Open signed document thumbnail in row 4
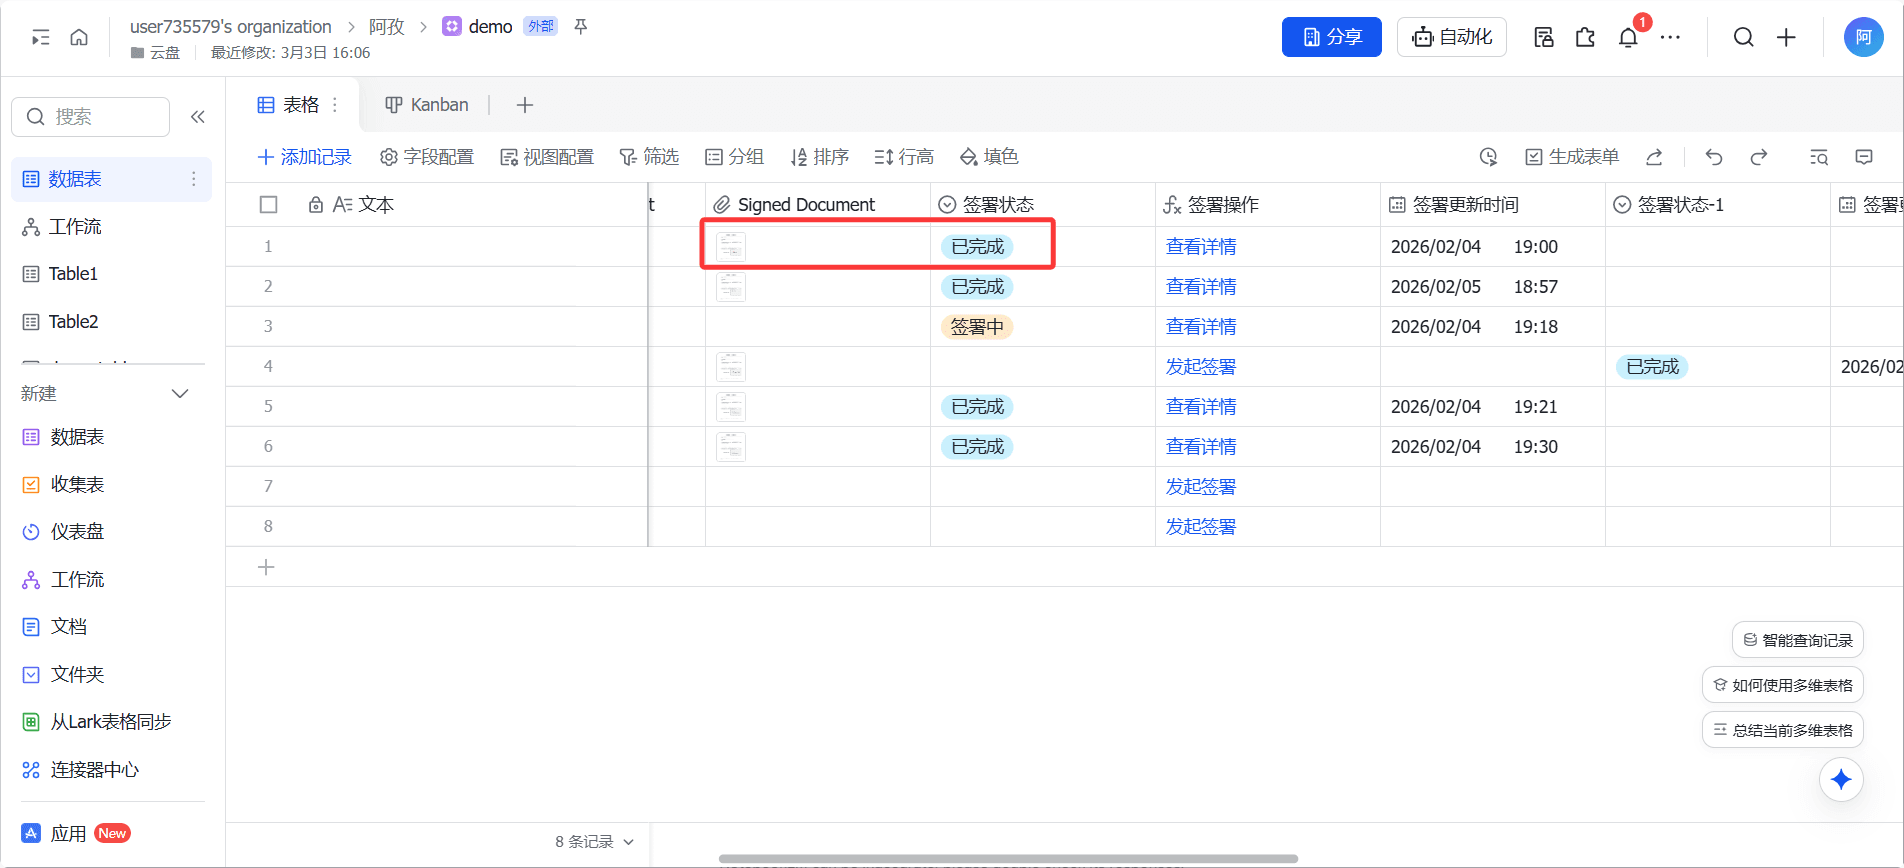The width and height of the screenshot is (1904, 868). pos(731,367)
